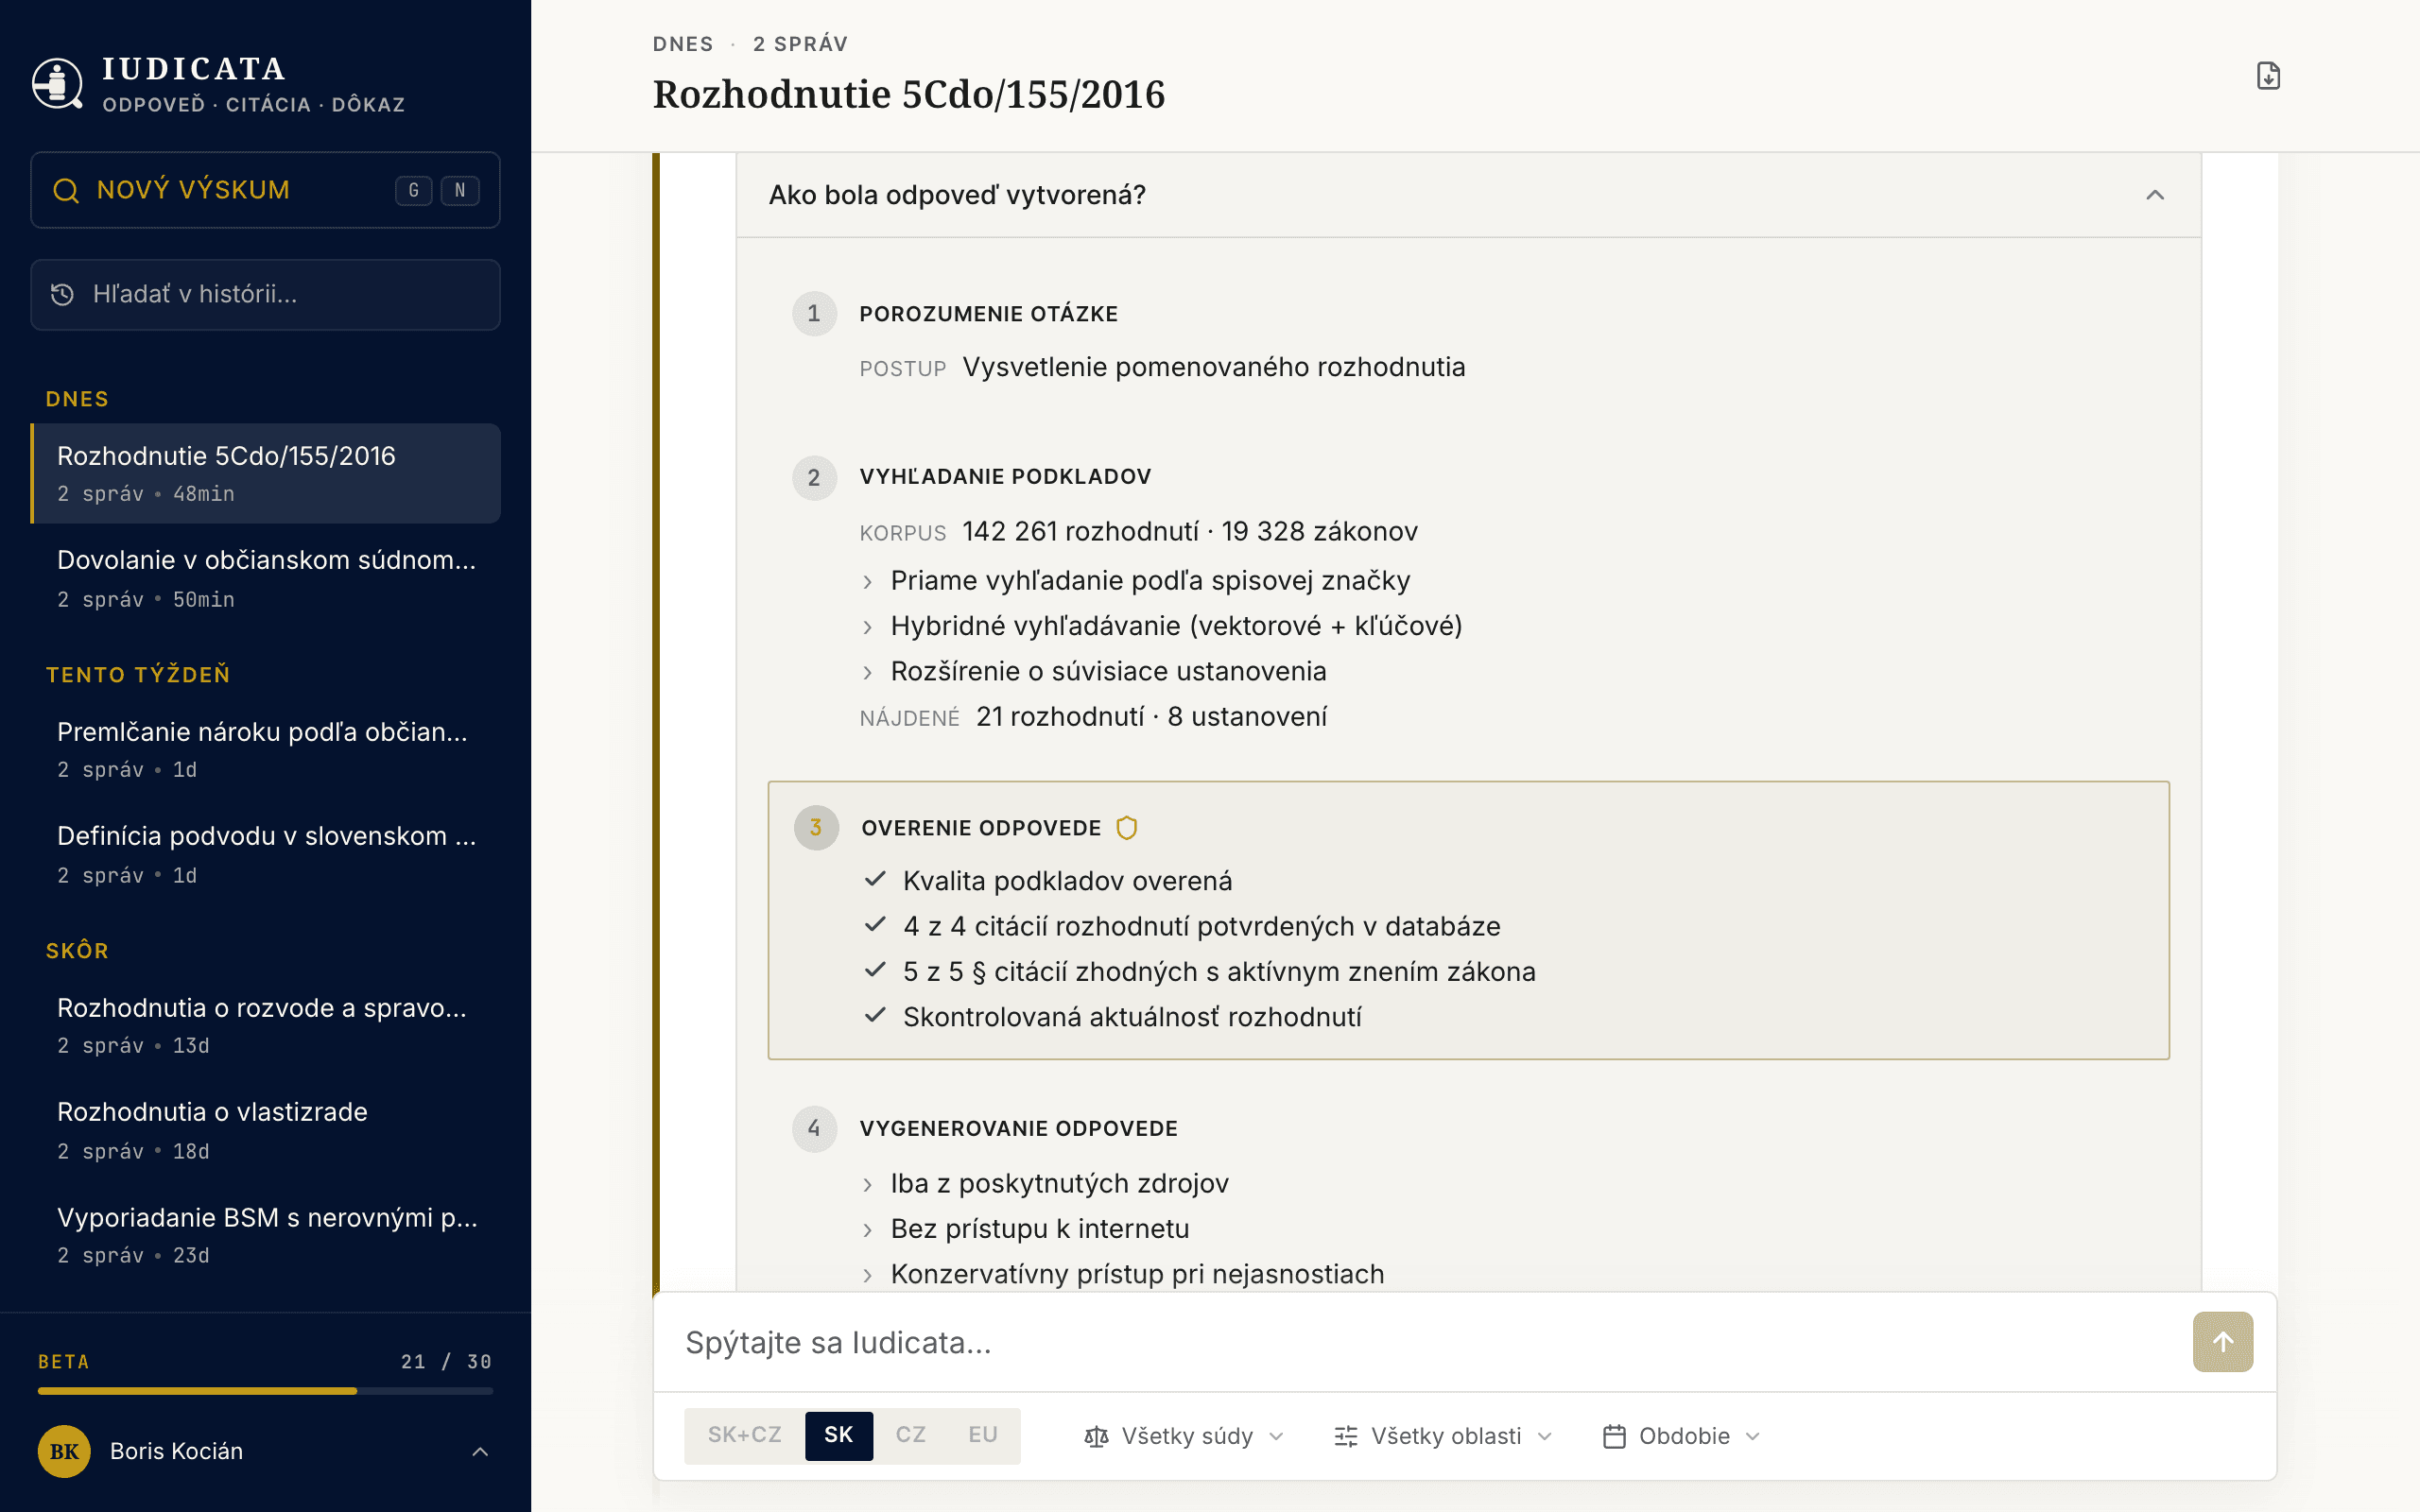The height and width of the screenshot is (1512, 2420).
Task: Click the Vygenerovanie odpovede heading
Action: click(1018, 1129)
